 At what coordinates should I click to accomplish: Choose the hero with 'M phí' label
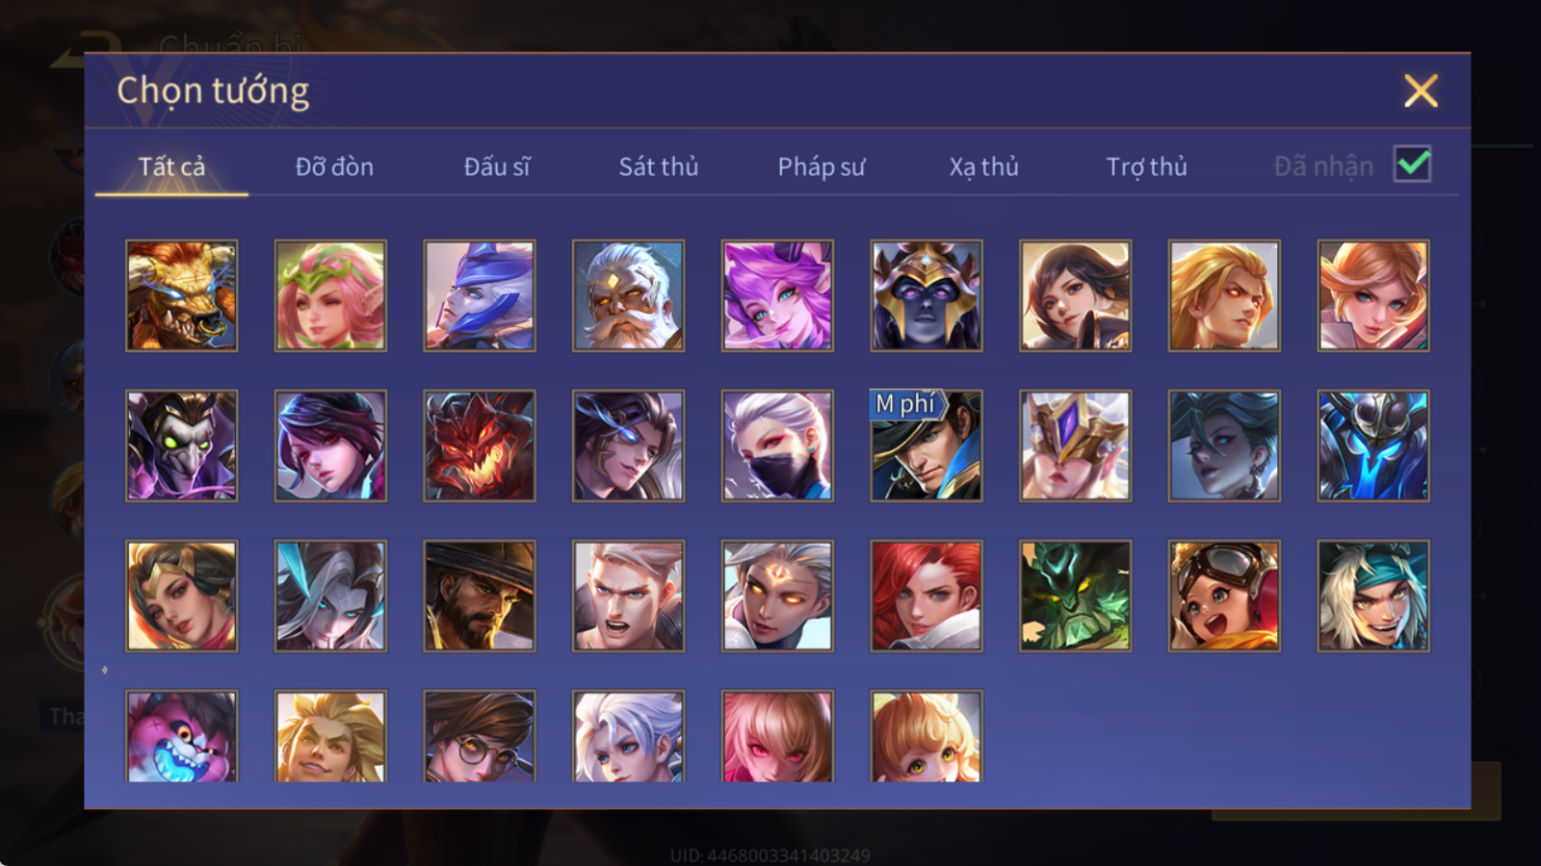(x=926, y=445)
